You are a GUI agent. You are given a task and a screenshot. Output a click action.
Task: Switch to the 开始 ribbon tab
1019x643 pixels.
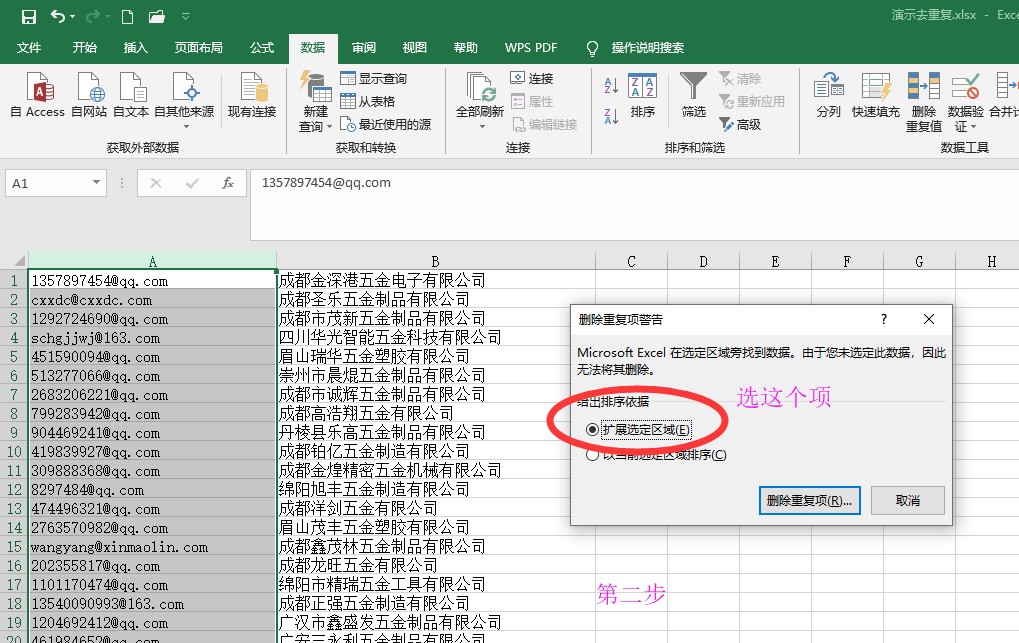coord(84,47)
